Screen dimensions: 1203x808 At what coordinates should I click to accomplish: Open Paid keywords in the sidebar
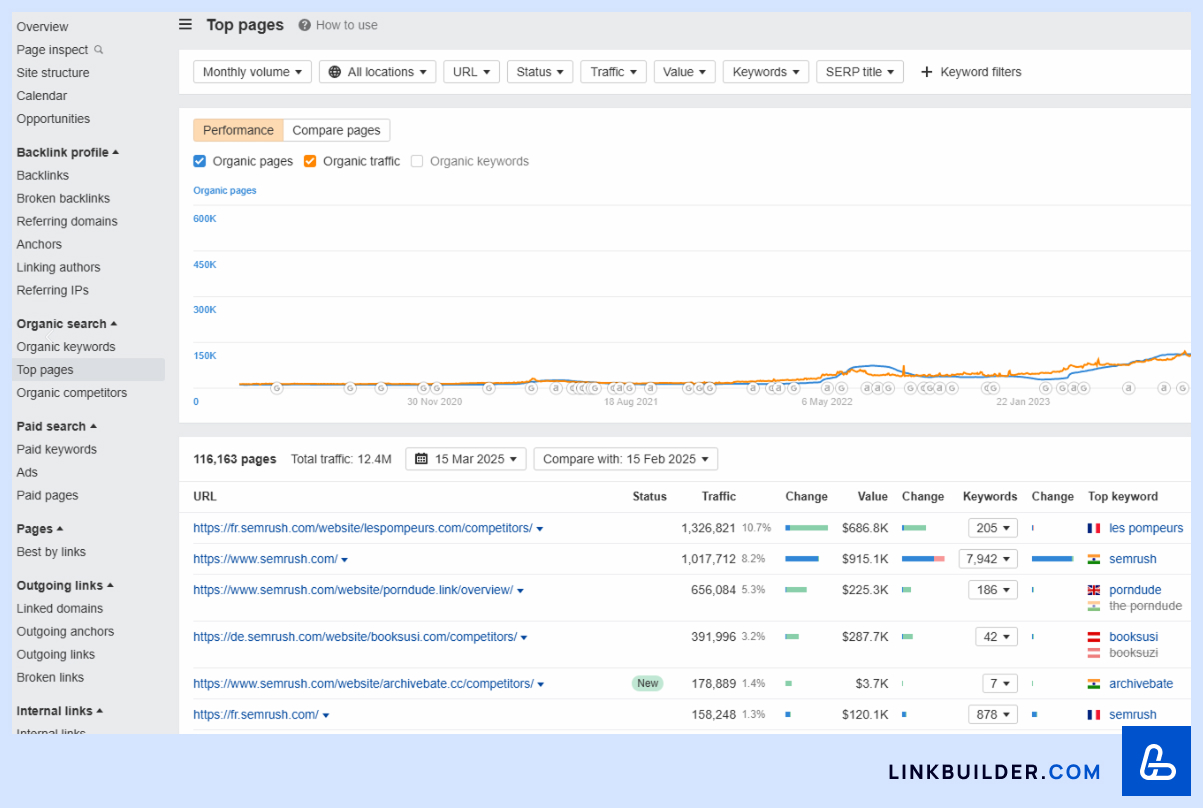[x=57, y=450]
